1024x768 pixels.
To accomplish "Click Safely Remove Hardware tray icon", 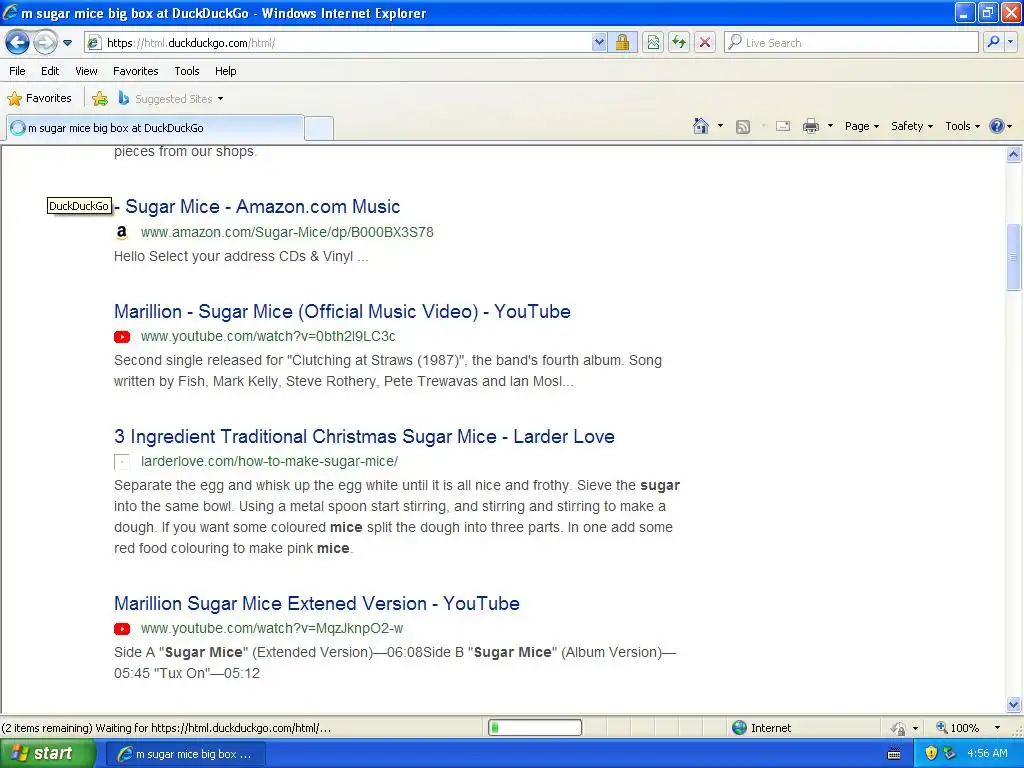I will (x=950, y=754).
